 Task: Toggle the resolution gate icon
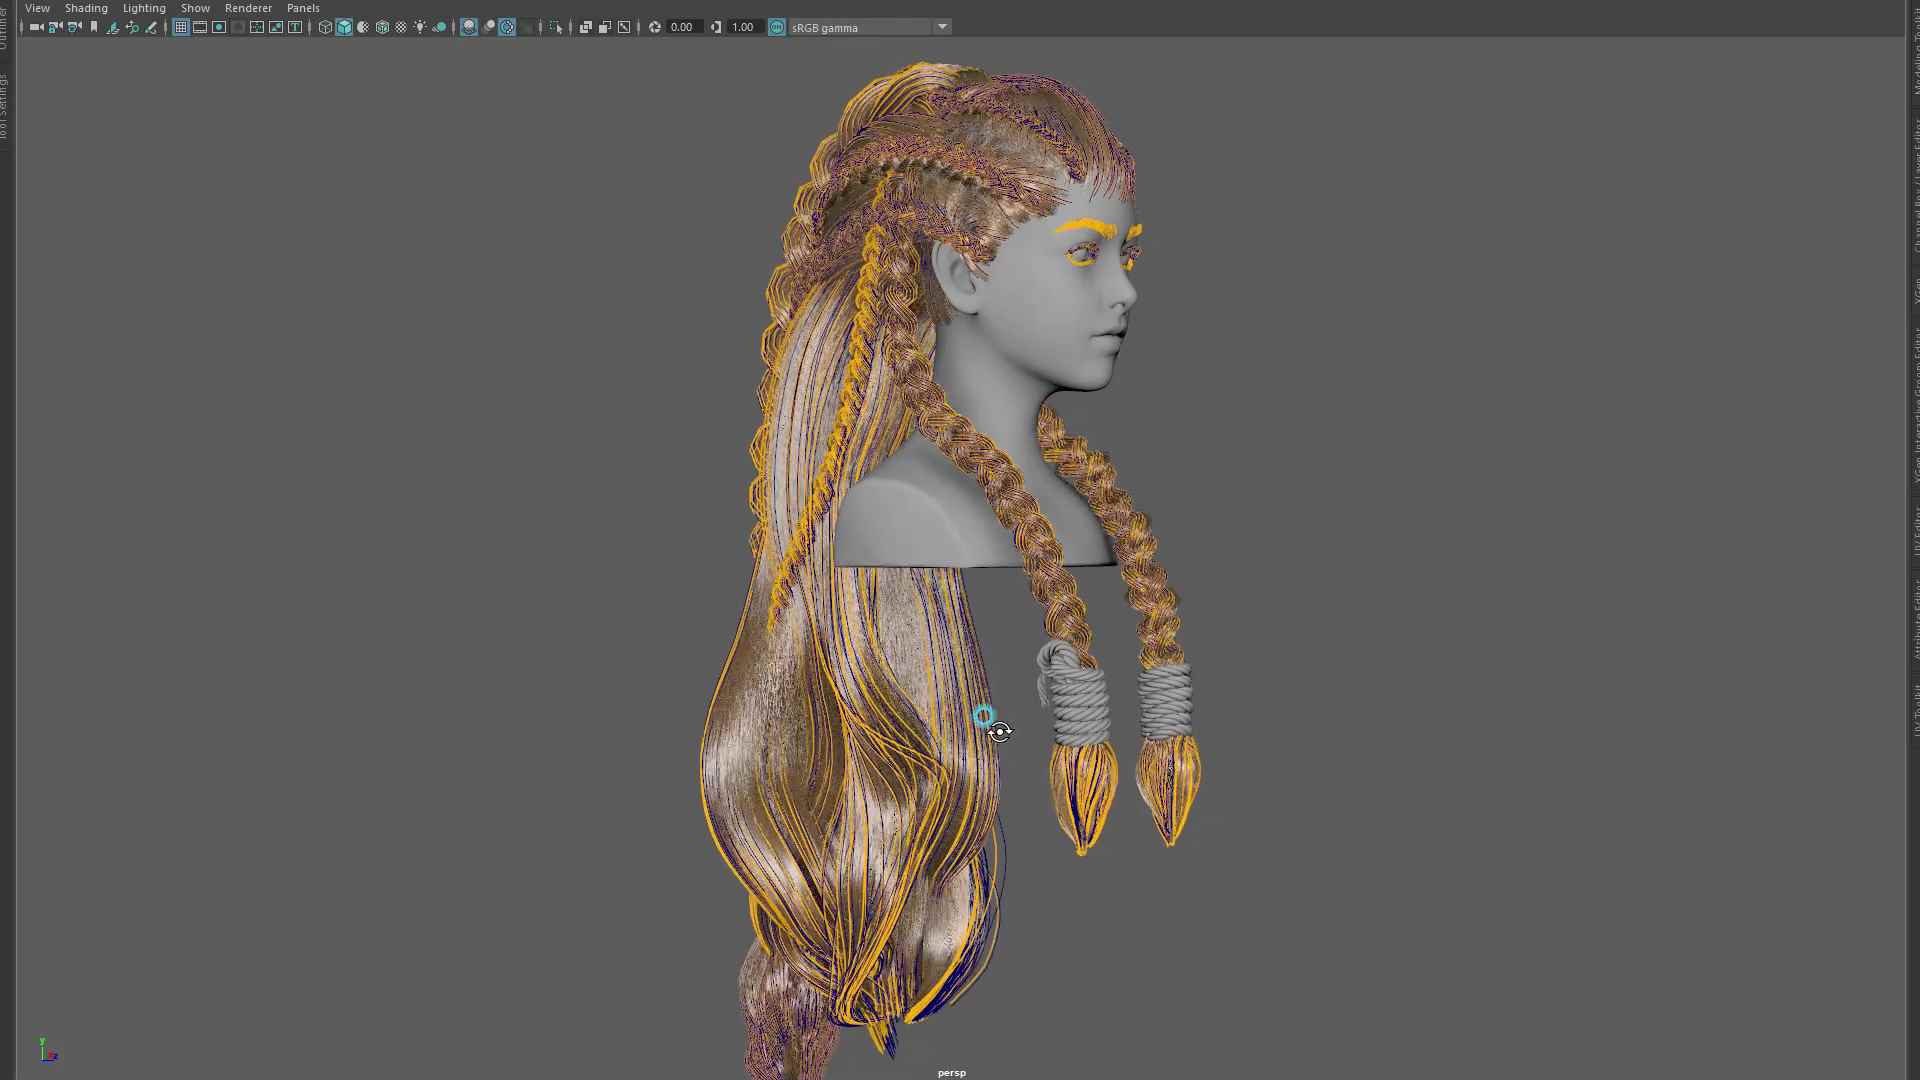[x=219, y=27]
